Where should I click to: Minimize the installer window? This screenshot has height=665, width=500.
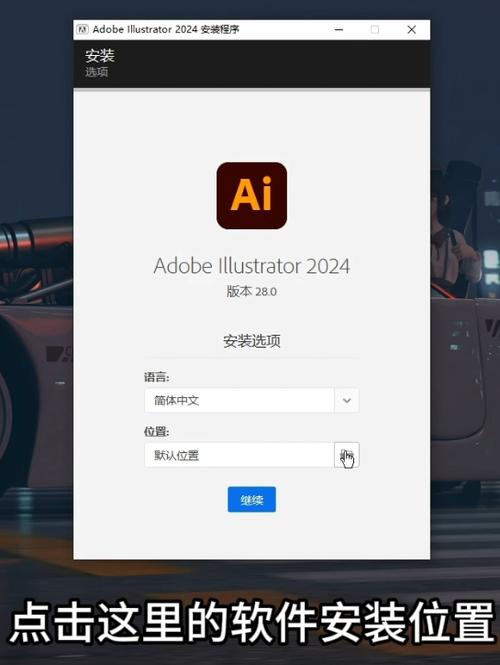339,30
